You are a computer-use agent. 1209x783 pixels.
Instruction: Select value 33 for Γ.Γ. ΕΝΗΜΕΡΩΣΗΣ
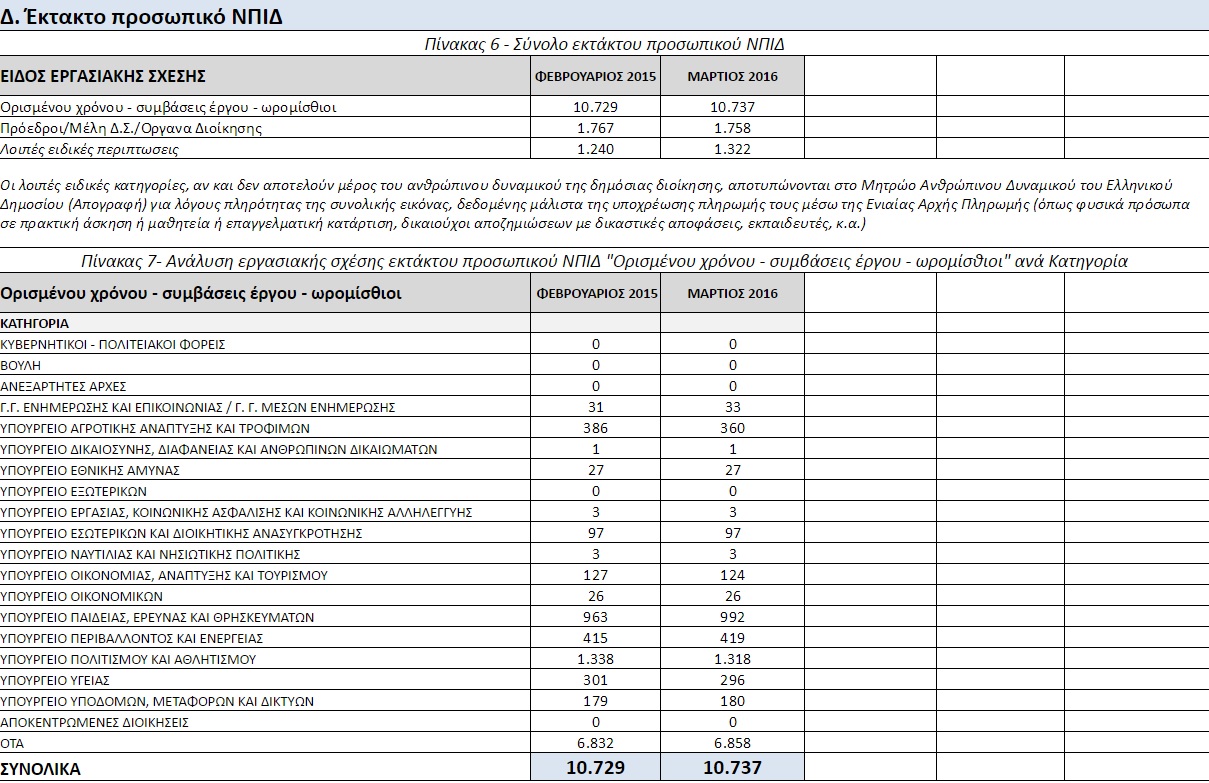point(732,407)
